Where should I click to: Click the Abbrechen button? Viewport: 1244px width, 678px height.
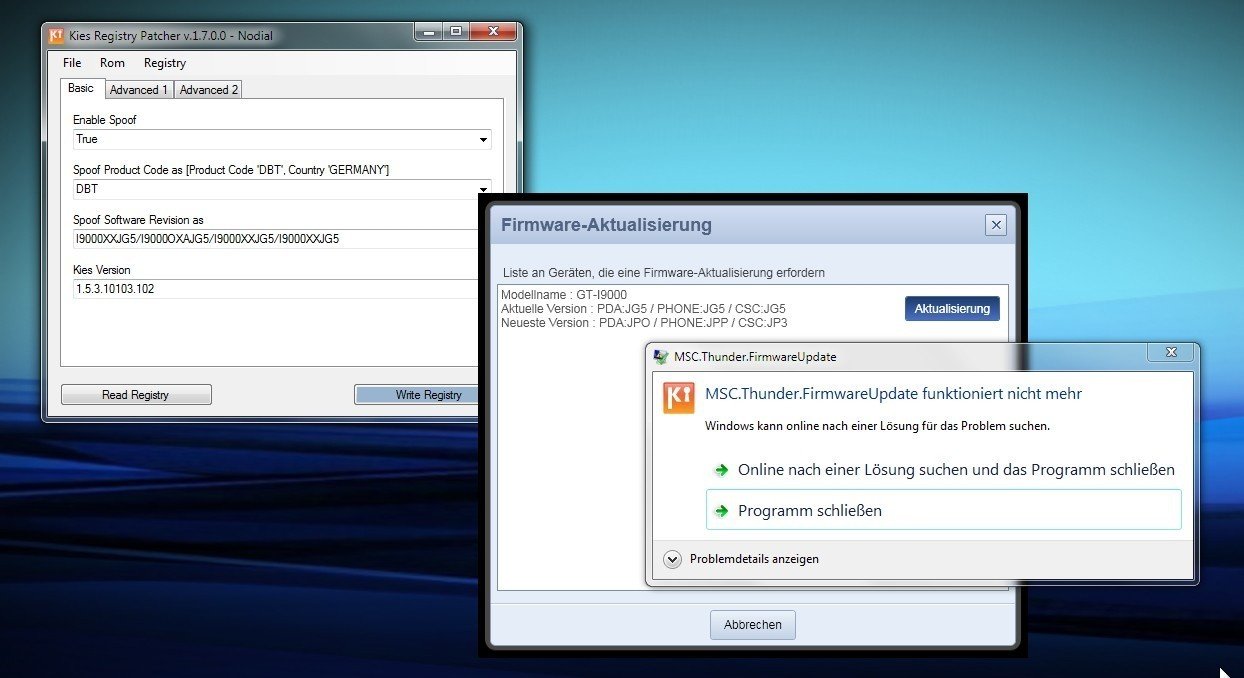[x=753, y=625]
